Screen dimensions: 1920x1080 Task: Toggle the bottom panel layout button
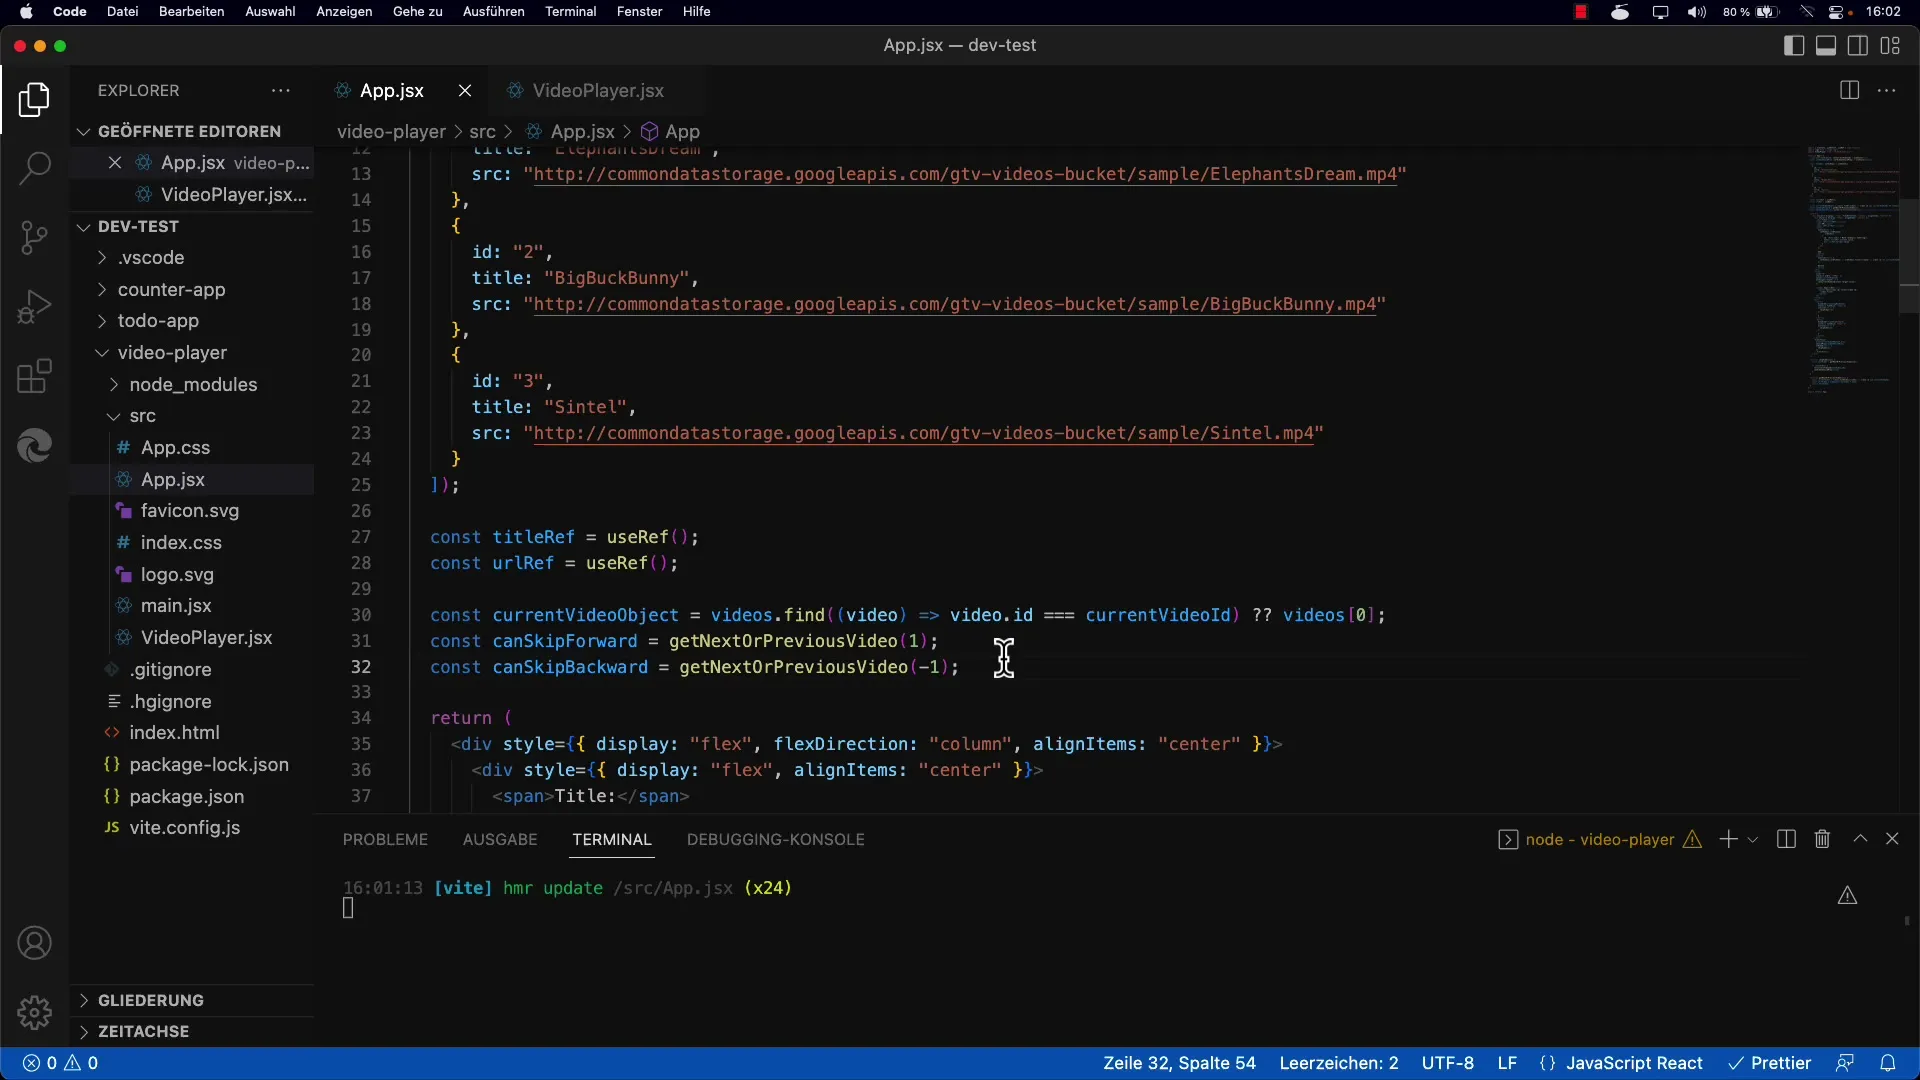(x=1826, y=46)
